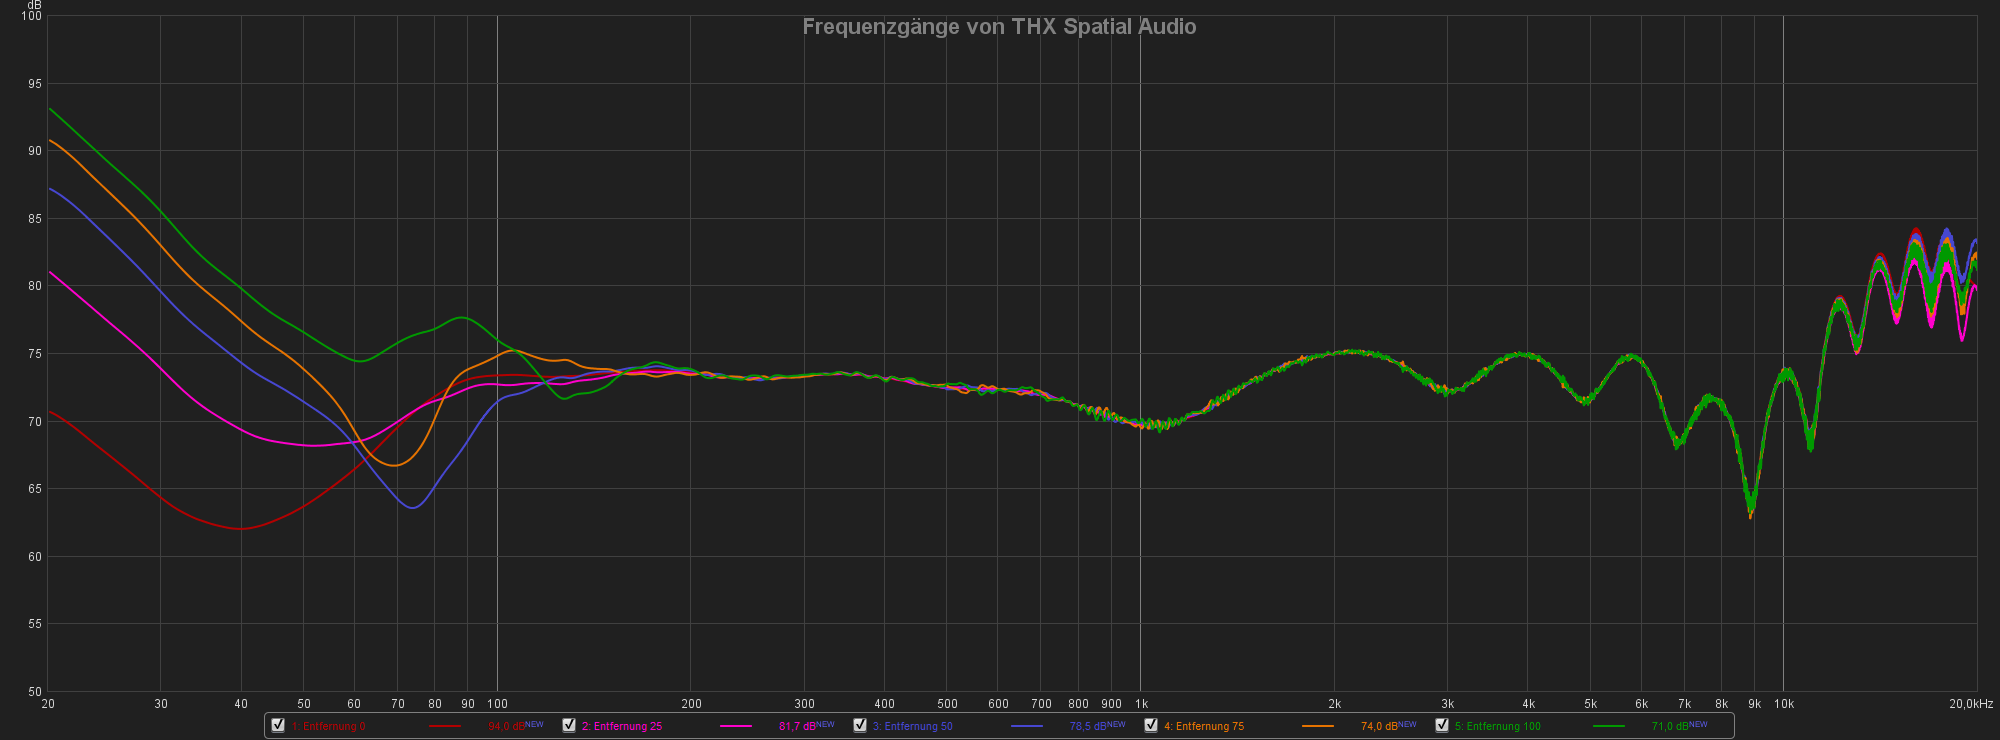Click the 71,0 dB legend value
Image resolution: width=2000 pixels, height=740 pixels.
coord(1671,726)
